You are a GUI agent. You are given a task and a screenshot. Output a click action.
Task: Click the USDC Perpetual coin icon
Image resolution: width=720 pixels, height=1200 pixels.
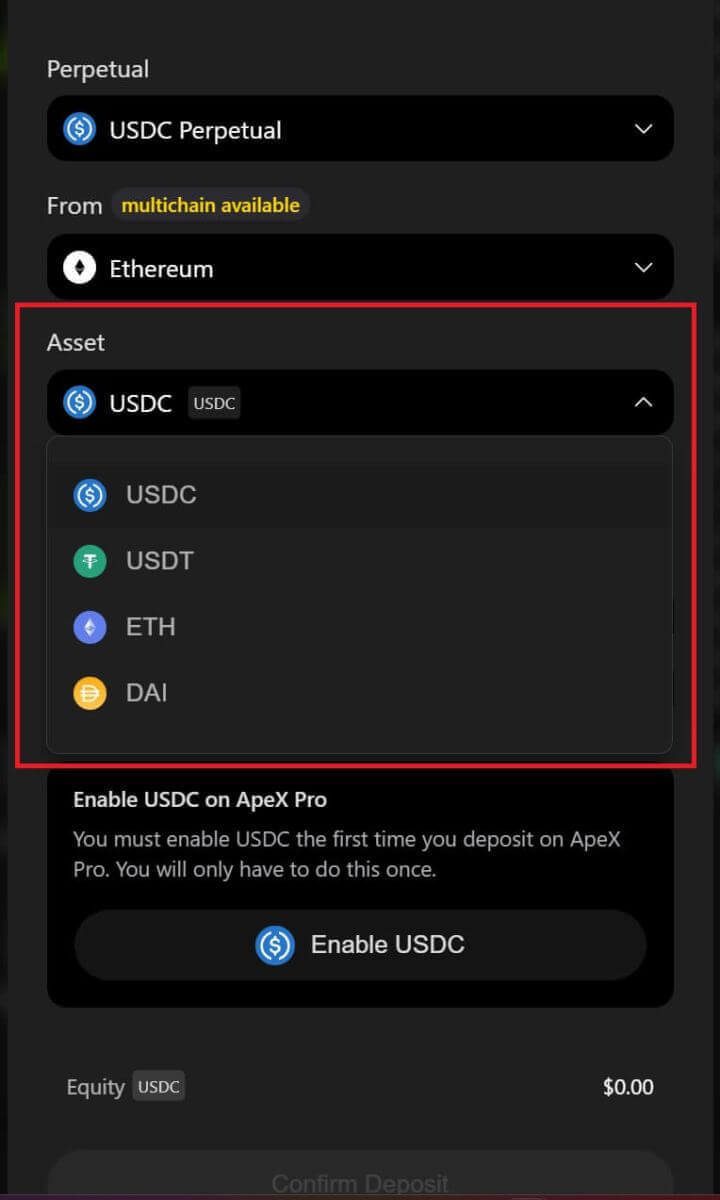click(x=80, y=130)
